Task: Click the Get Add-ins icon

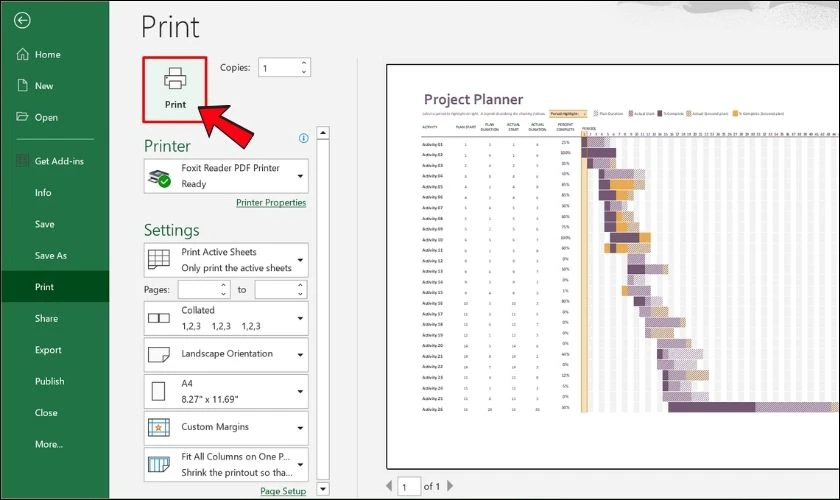Action: pos(22,161)
